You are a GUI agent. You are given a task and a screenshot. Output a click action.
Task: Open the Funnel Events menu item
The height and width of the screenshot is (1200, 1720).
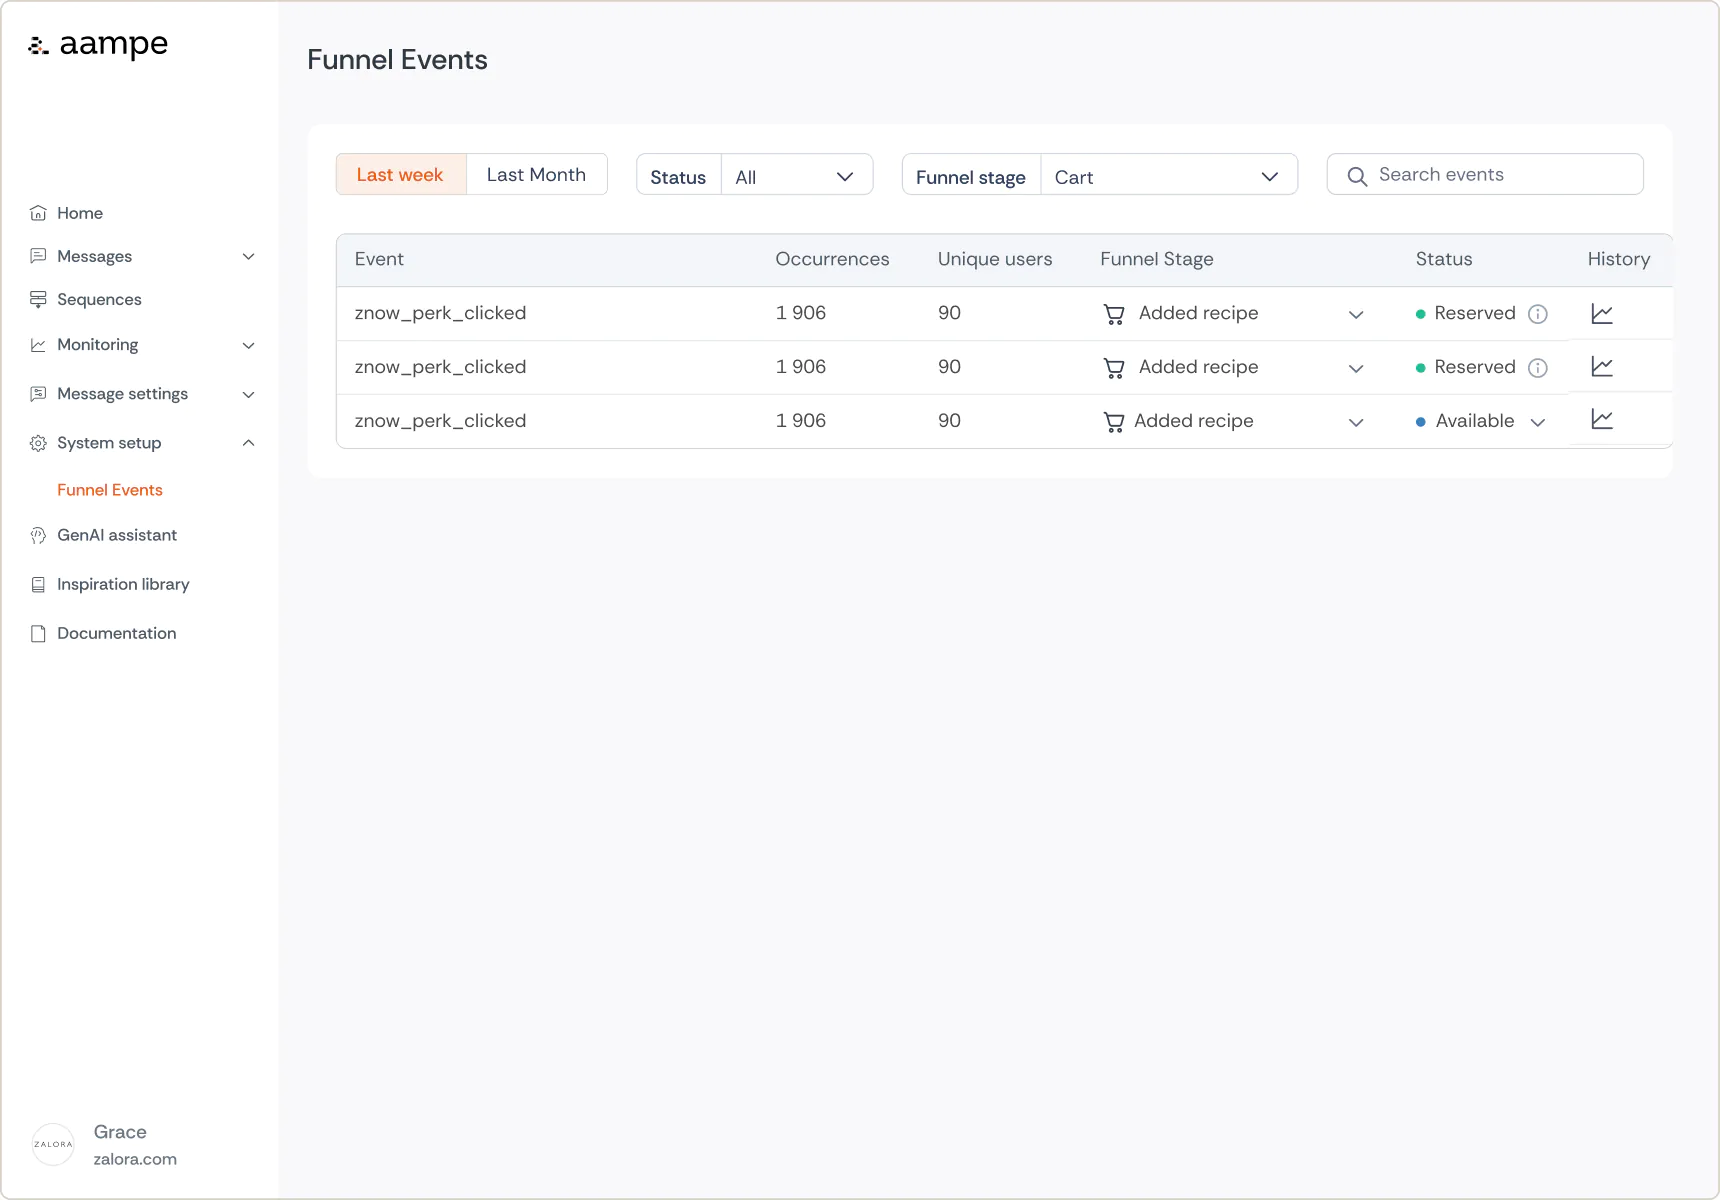coord(110,490)
